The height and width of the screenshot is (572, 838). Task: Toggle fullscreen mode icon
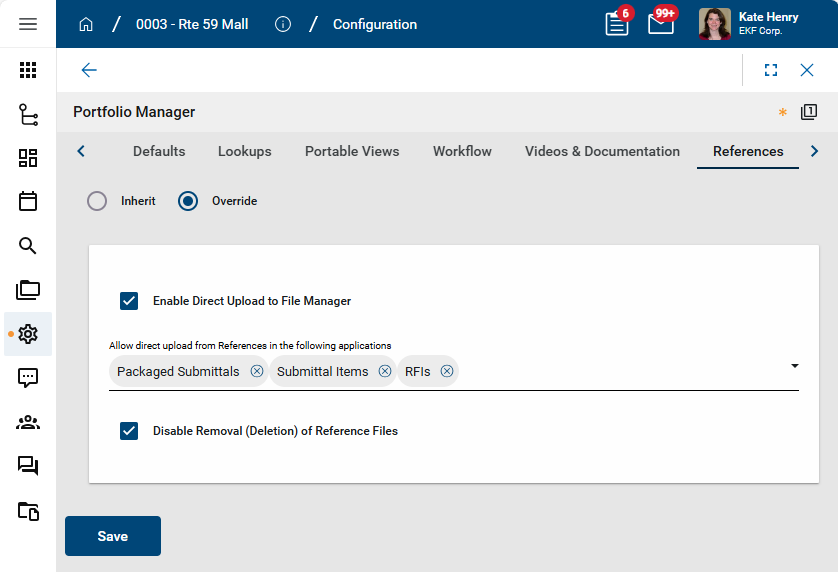point(771,70)
